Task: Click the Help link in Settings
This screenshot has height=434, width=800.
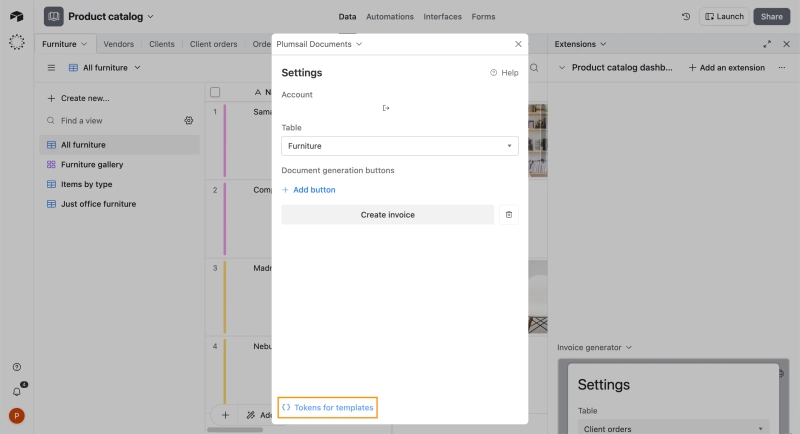Action: point(504,72)
